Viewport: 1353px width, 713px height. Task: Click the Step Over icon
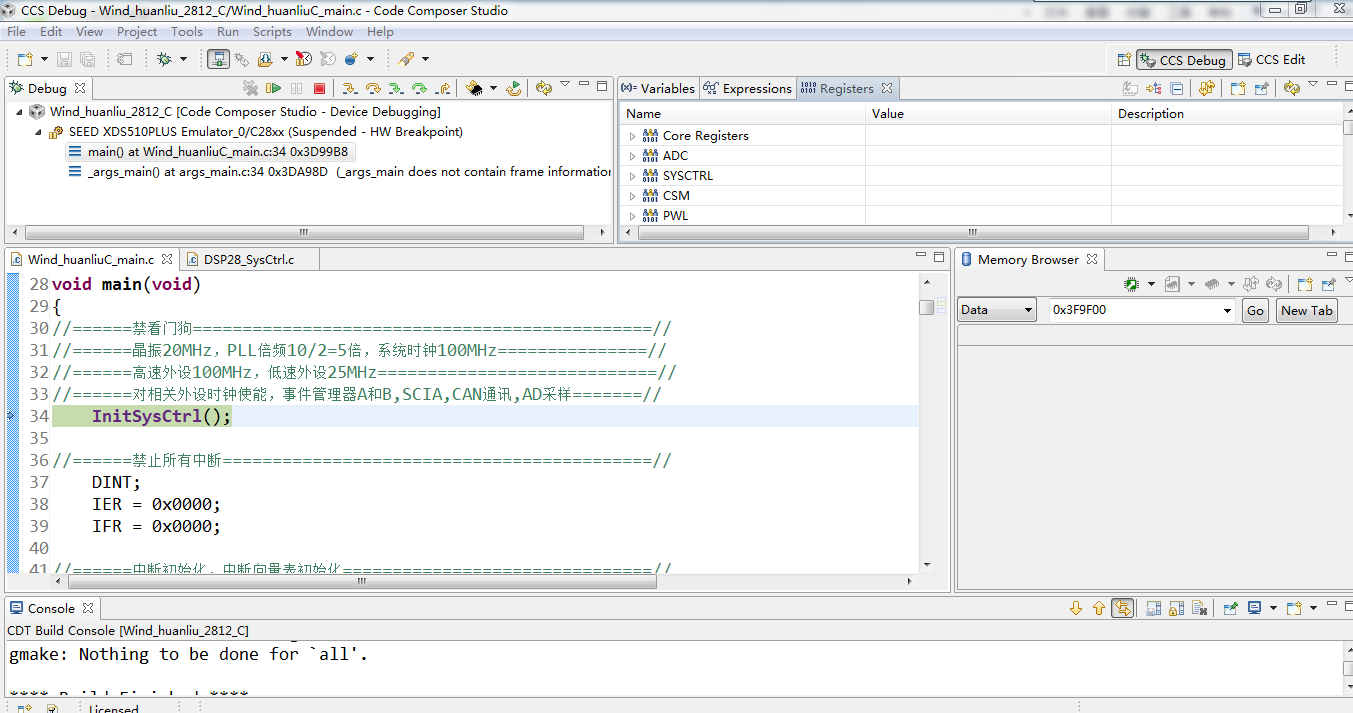tap(373, 88)
